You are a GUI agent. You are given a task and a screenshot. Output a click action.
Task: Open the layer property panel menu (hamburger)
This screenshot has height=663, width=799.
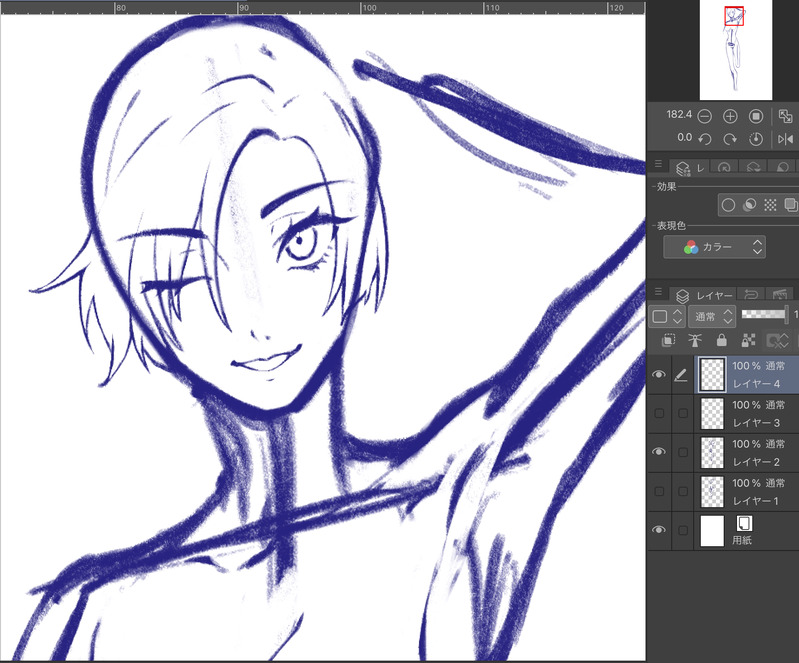tap(658, 164)
